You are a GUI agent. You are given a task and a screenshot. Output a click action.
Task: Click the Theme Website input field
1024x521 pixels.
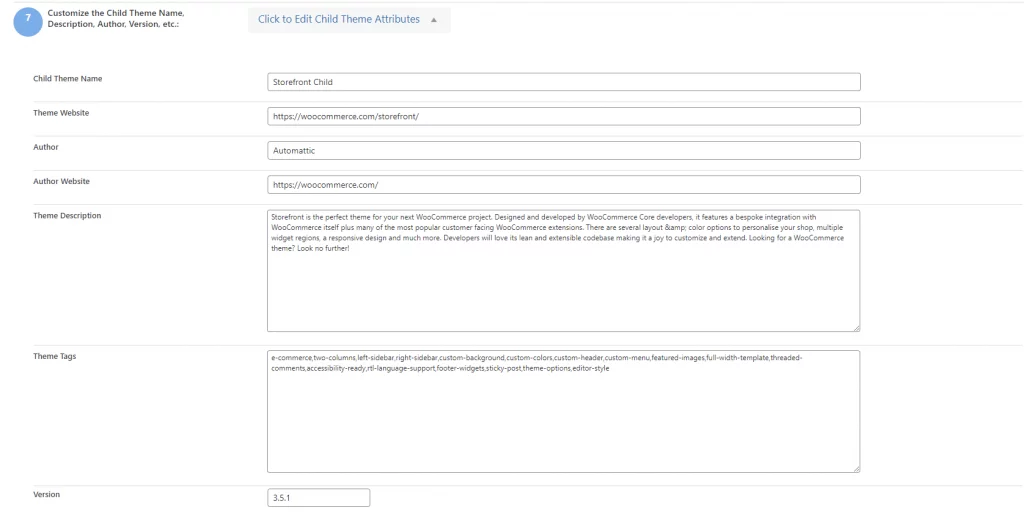pos(564,116)
